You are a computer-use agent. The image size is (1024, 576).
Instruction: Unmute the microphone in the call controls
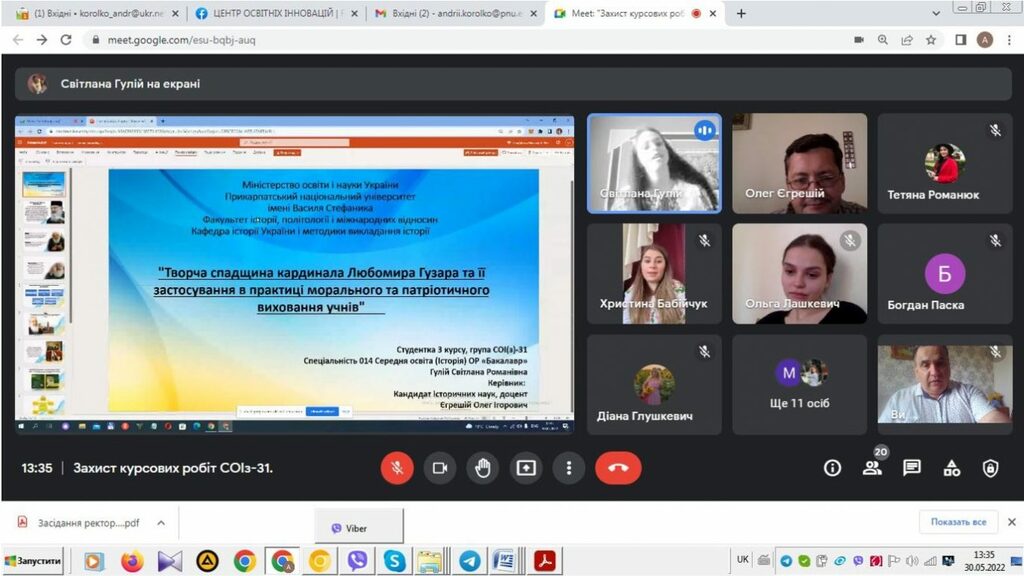click(397, 468)
